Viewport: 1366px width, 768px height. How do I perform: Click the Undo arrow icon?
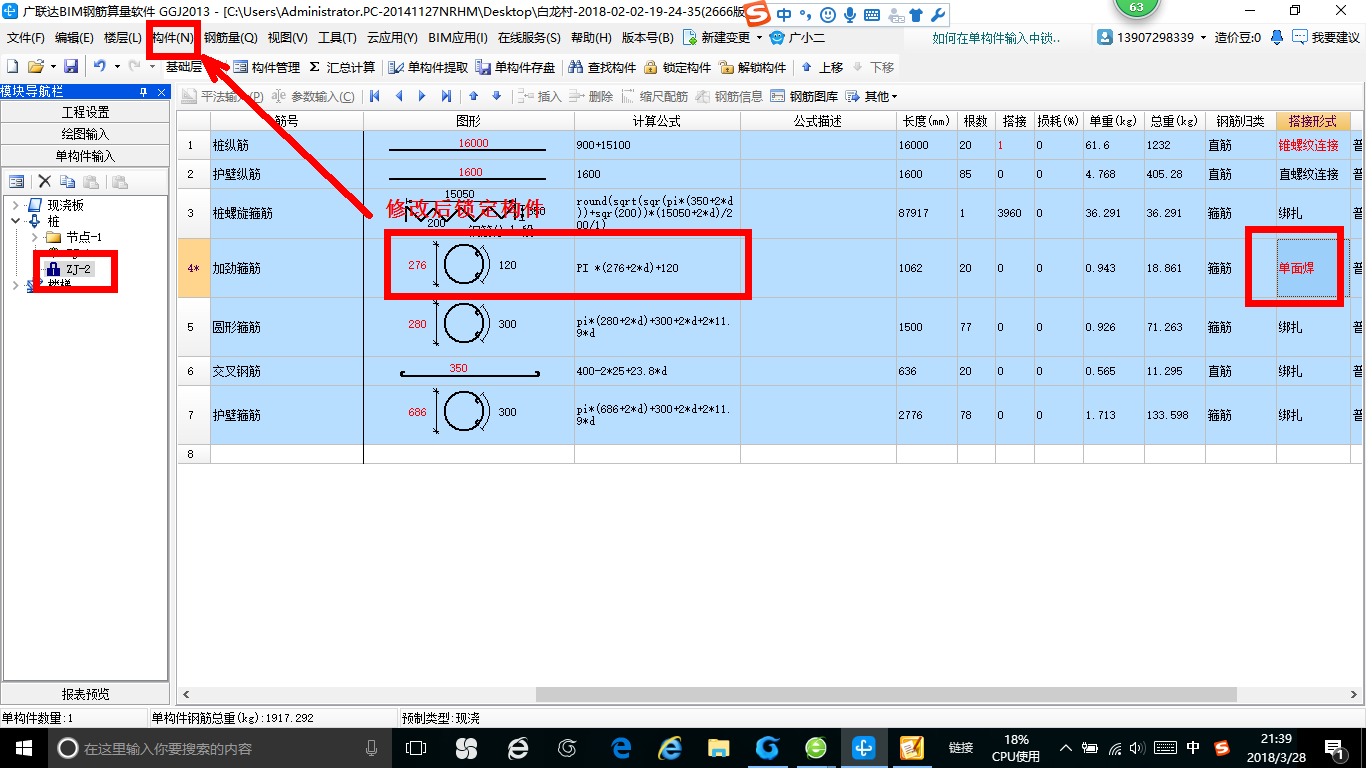99,67
